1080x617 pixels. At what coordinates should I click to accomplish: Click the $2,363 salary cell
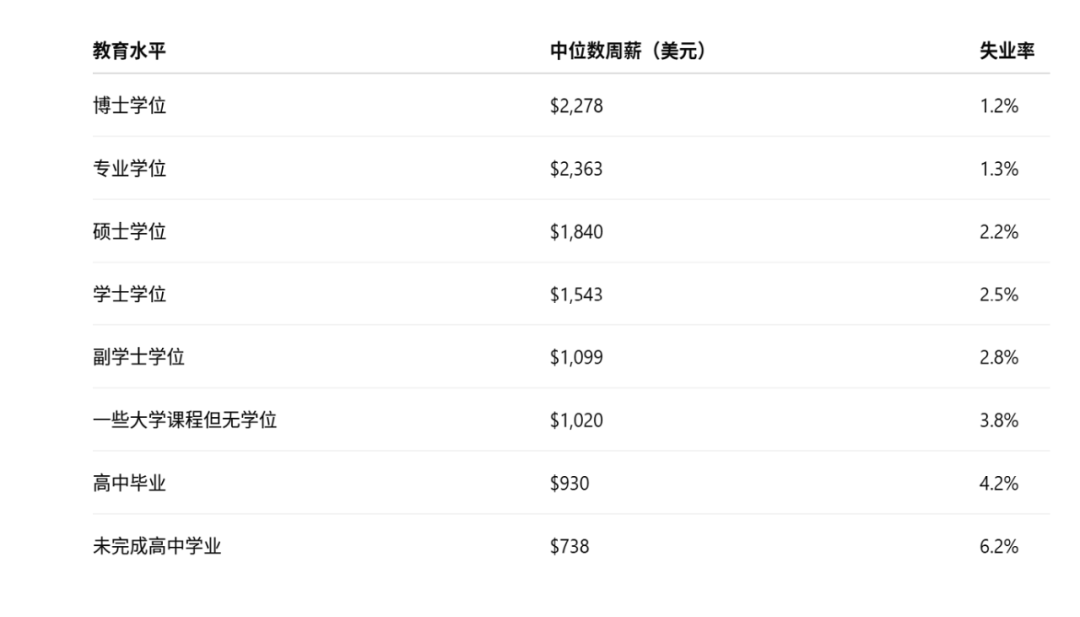tap(577, 169)
